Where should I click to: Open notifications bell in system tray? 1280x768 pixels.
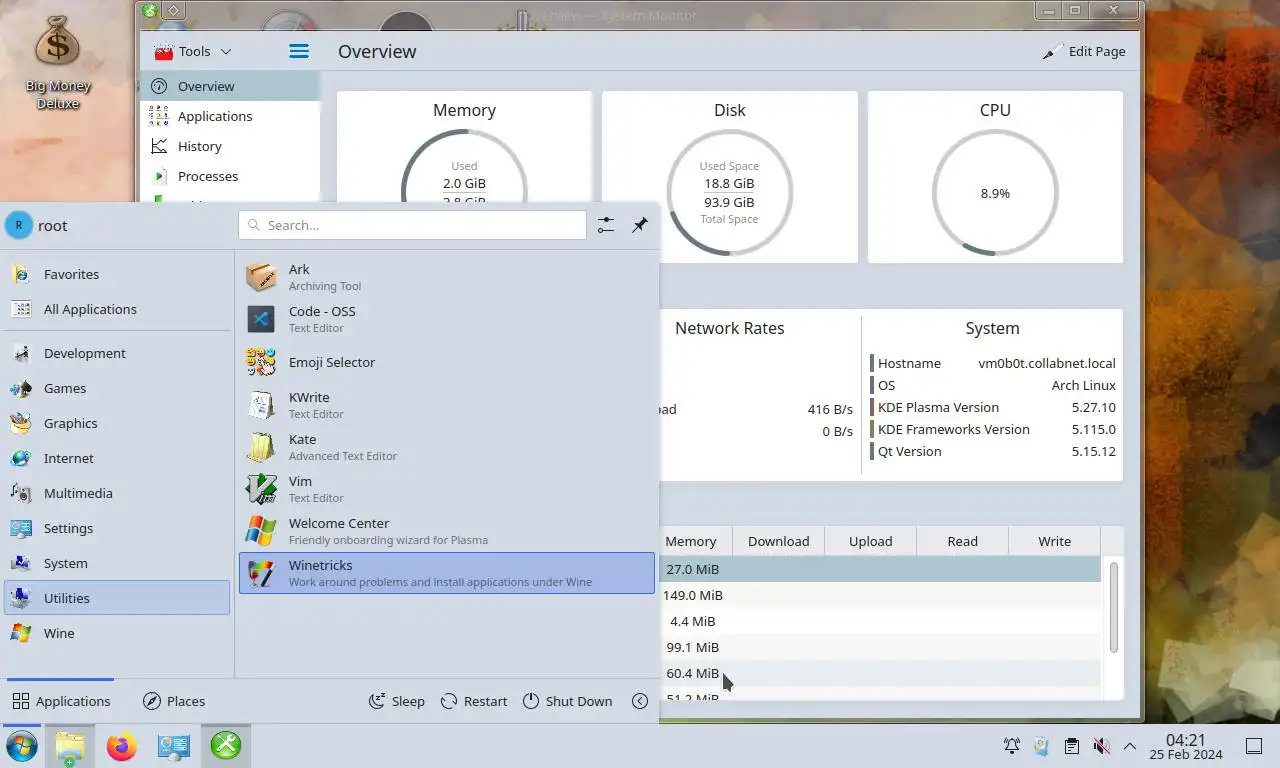[1012, 746]
